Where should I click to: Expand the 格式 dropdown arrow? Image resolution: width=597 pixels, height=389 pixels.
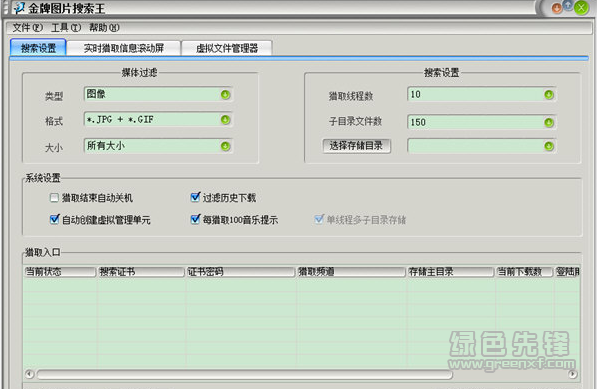click(225, 120)
